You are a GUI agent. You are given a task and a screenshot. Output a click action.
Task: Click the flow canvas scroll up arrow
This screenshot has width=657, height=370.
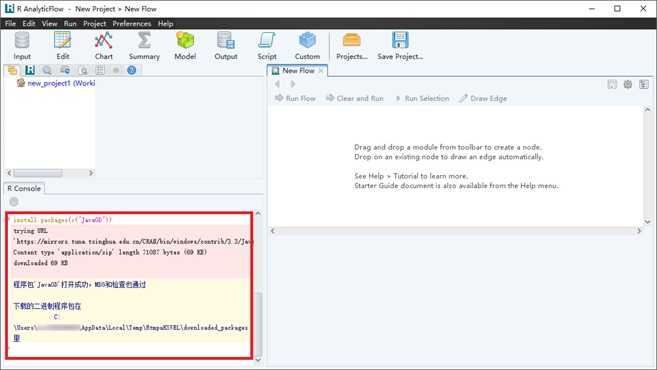pos(647,110)
